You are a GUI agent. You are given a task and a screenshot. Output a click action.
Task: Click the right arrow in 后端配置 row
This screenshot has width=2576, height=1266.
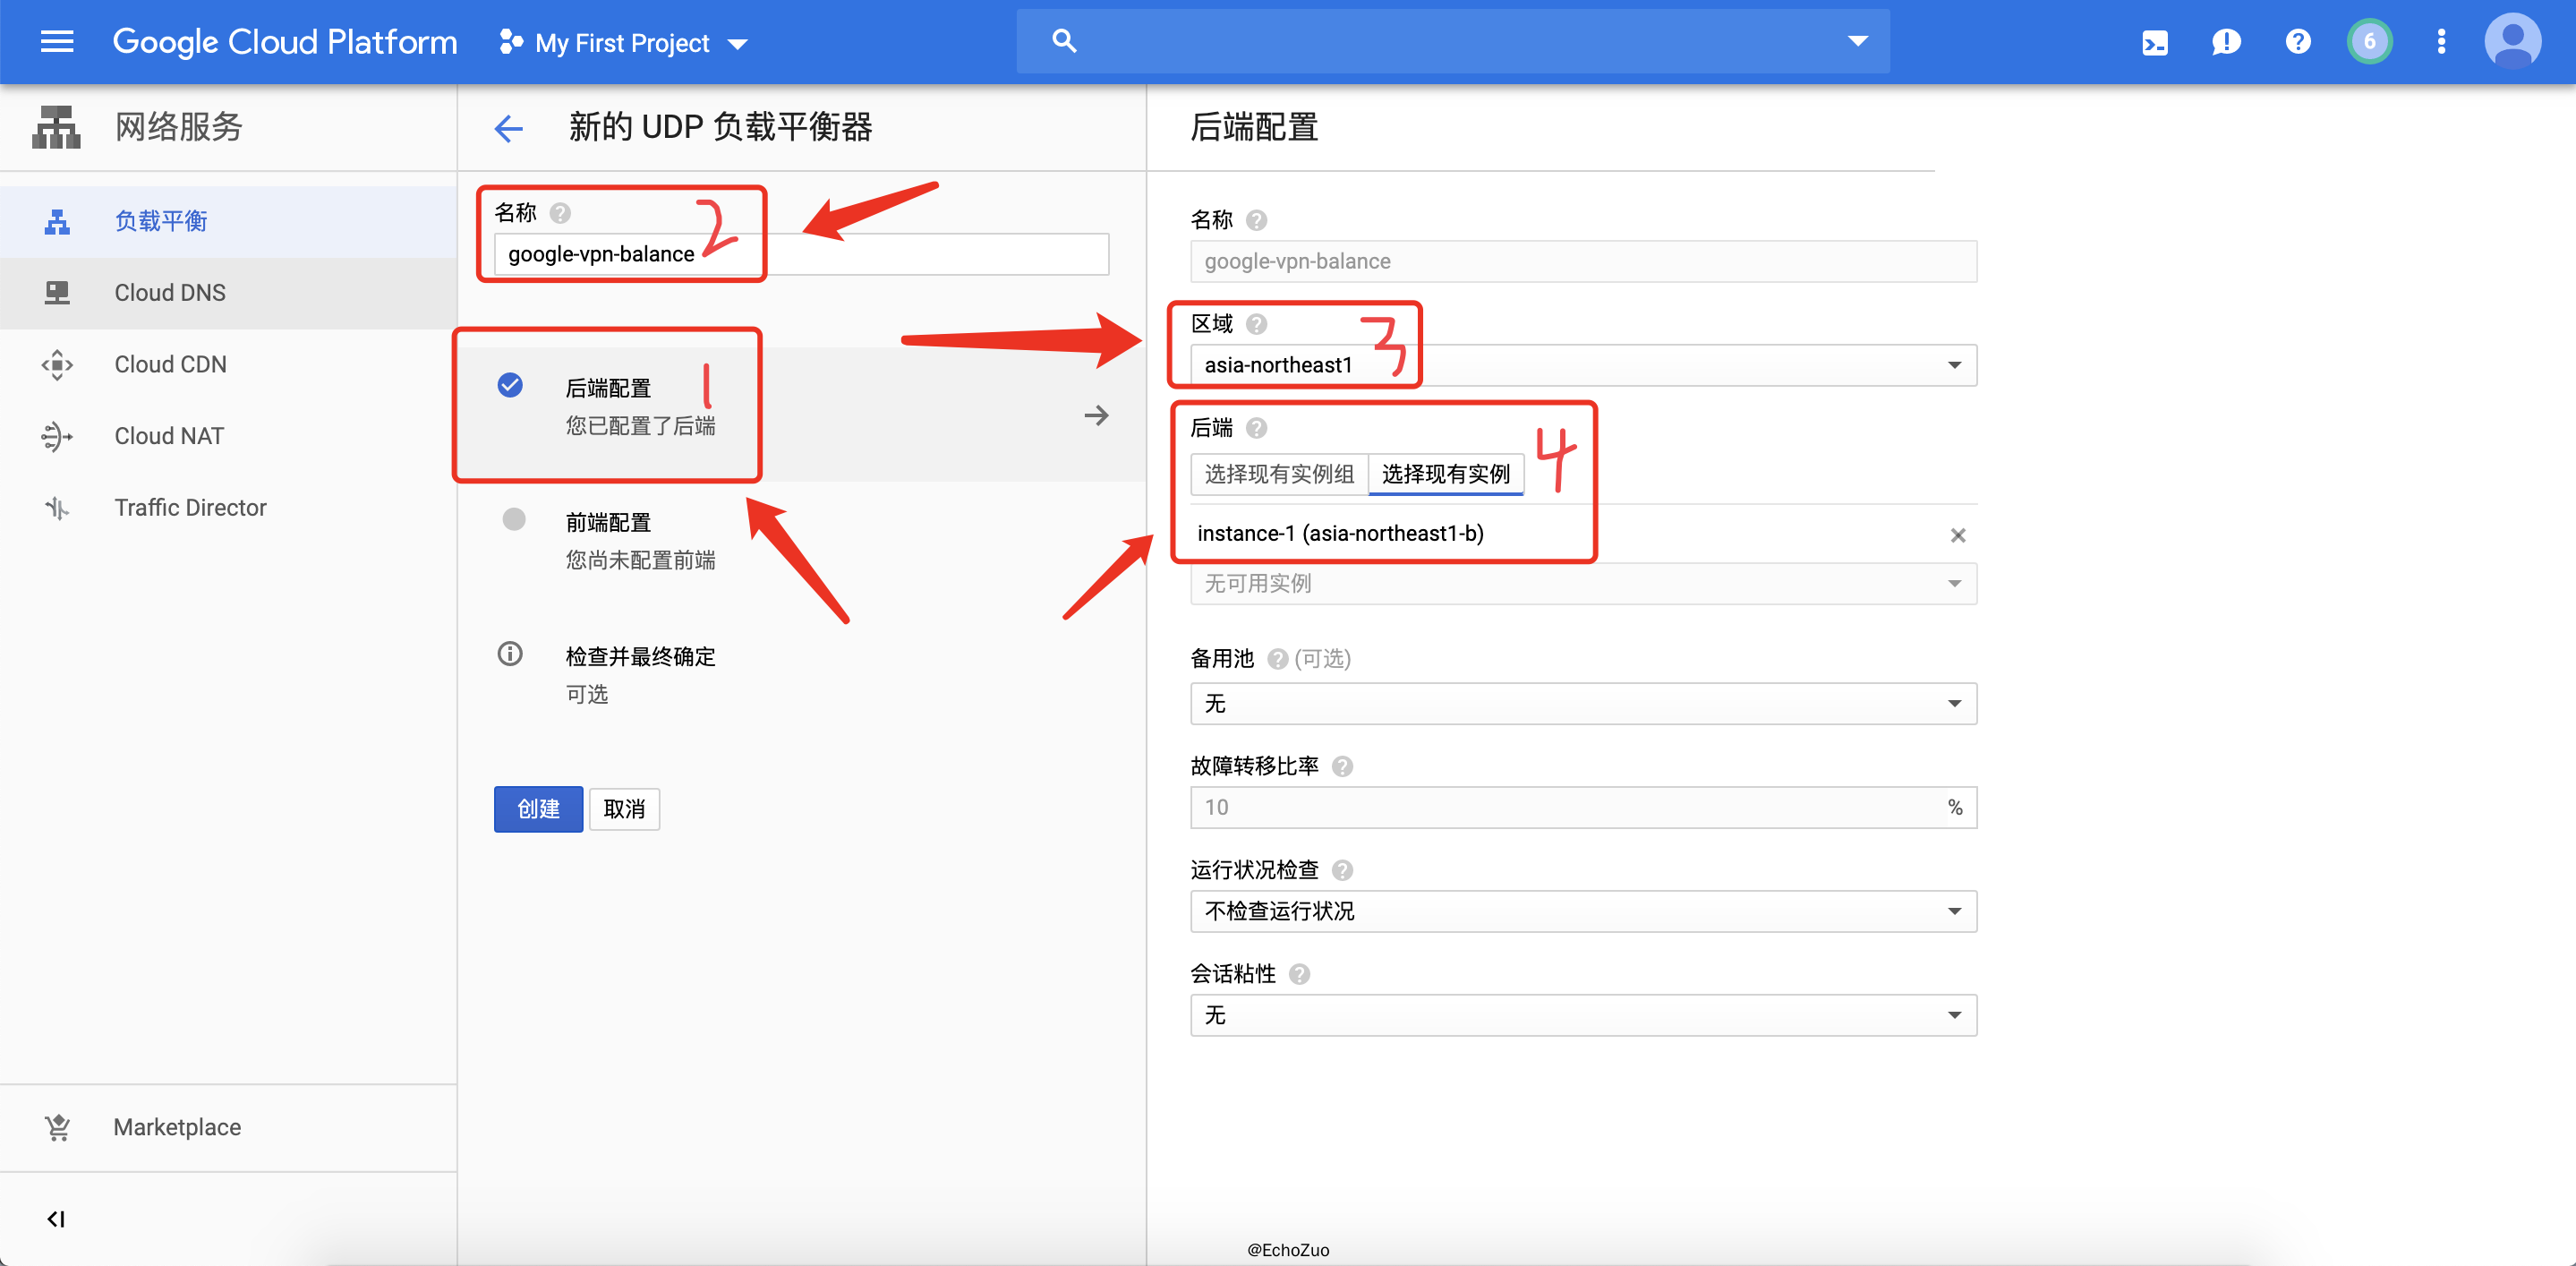point(1096,415)
